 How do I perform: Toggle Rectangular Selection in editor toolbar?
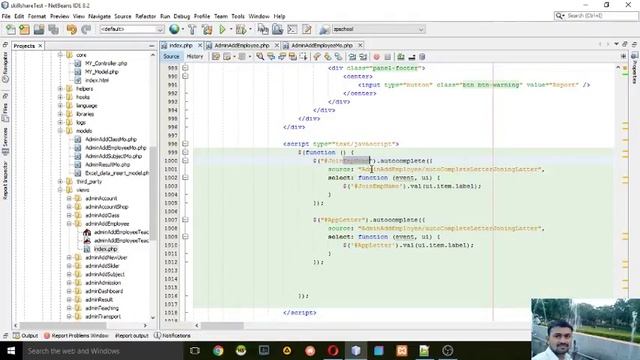tap(303, 57)
